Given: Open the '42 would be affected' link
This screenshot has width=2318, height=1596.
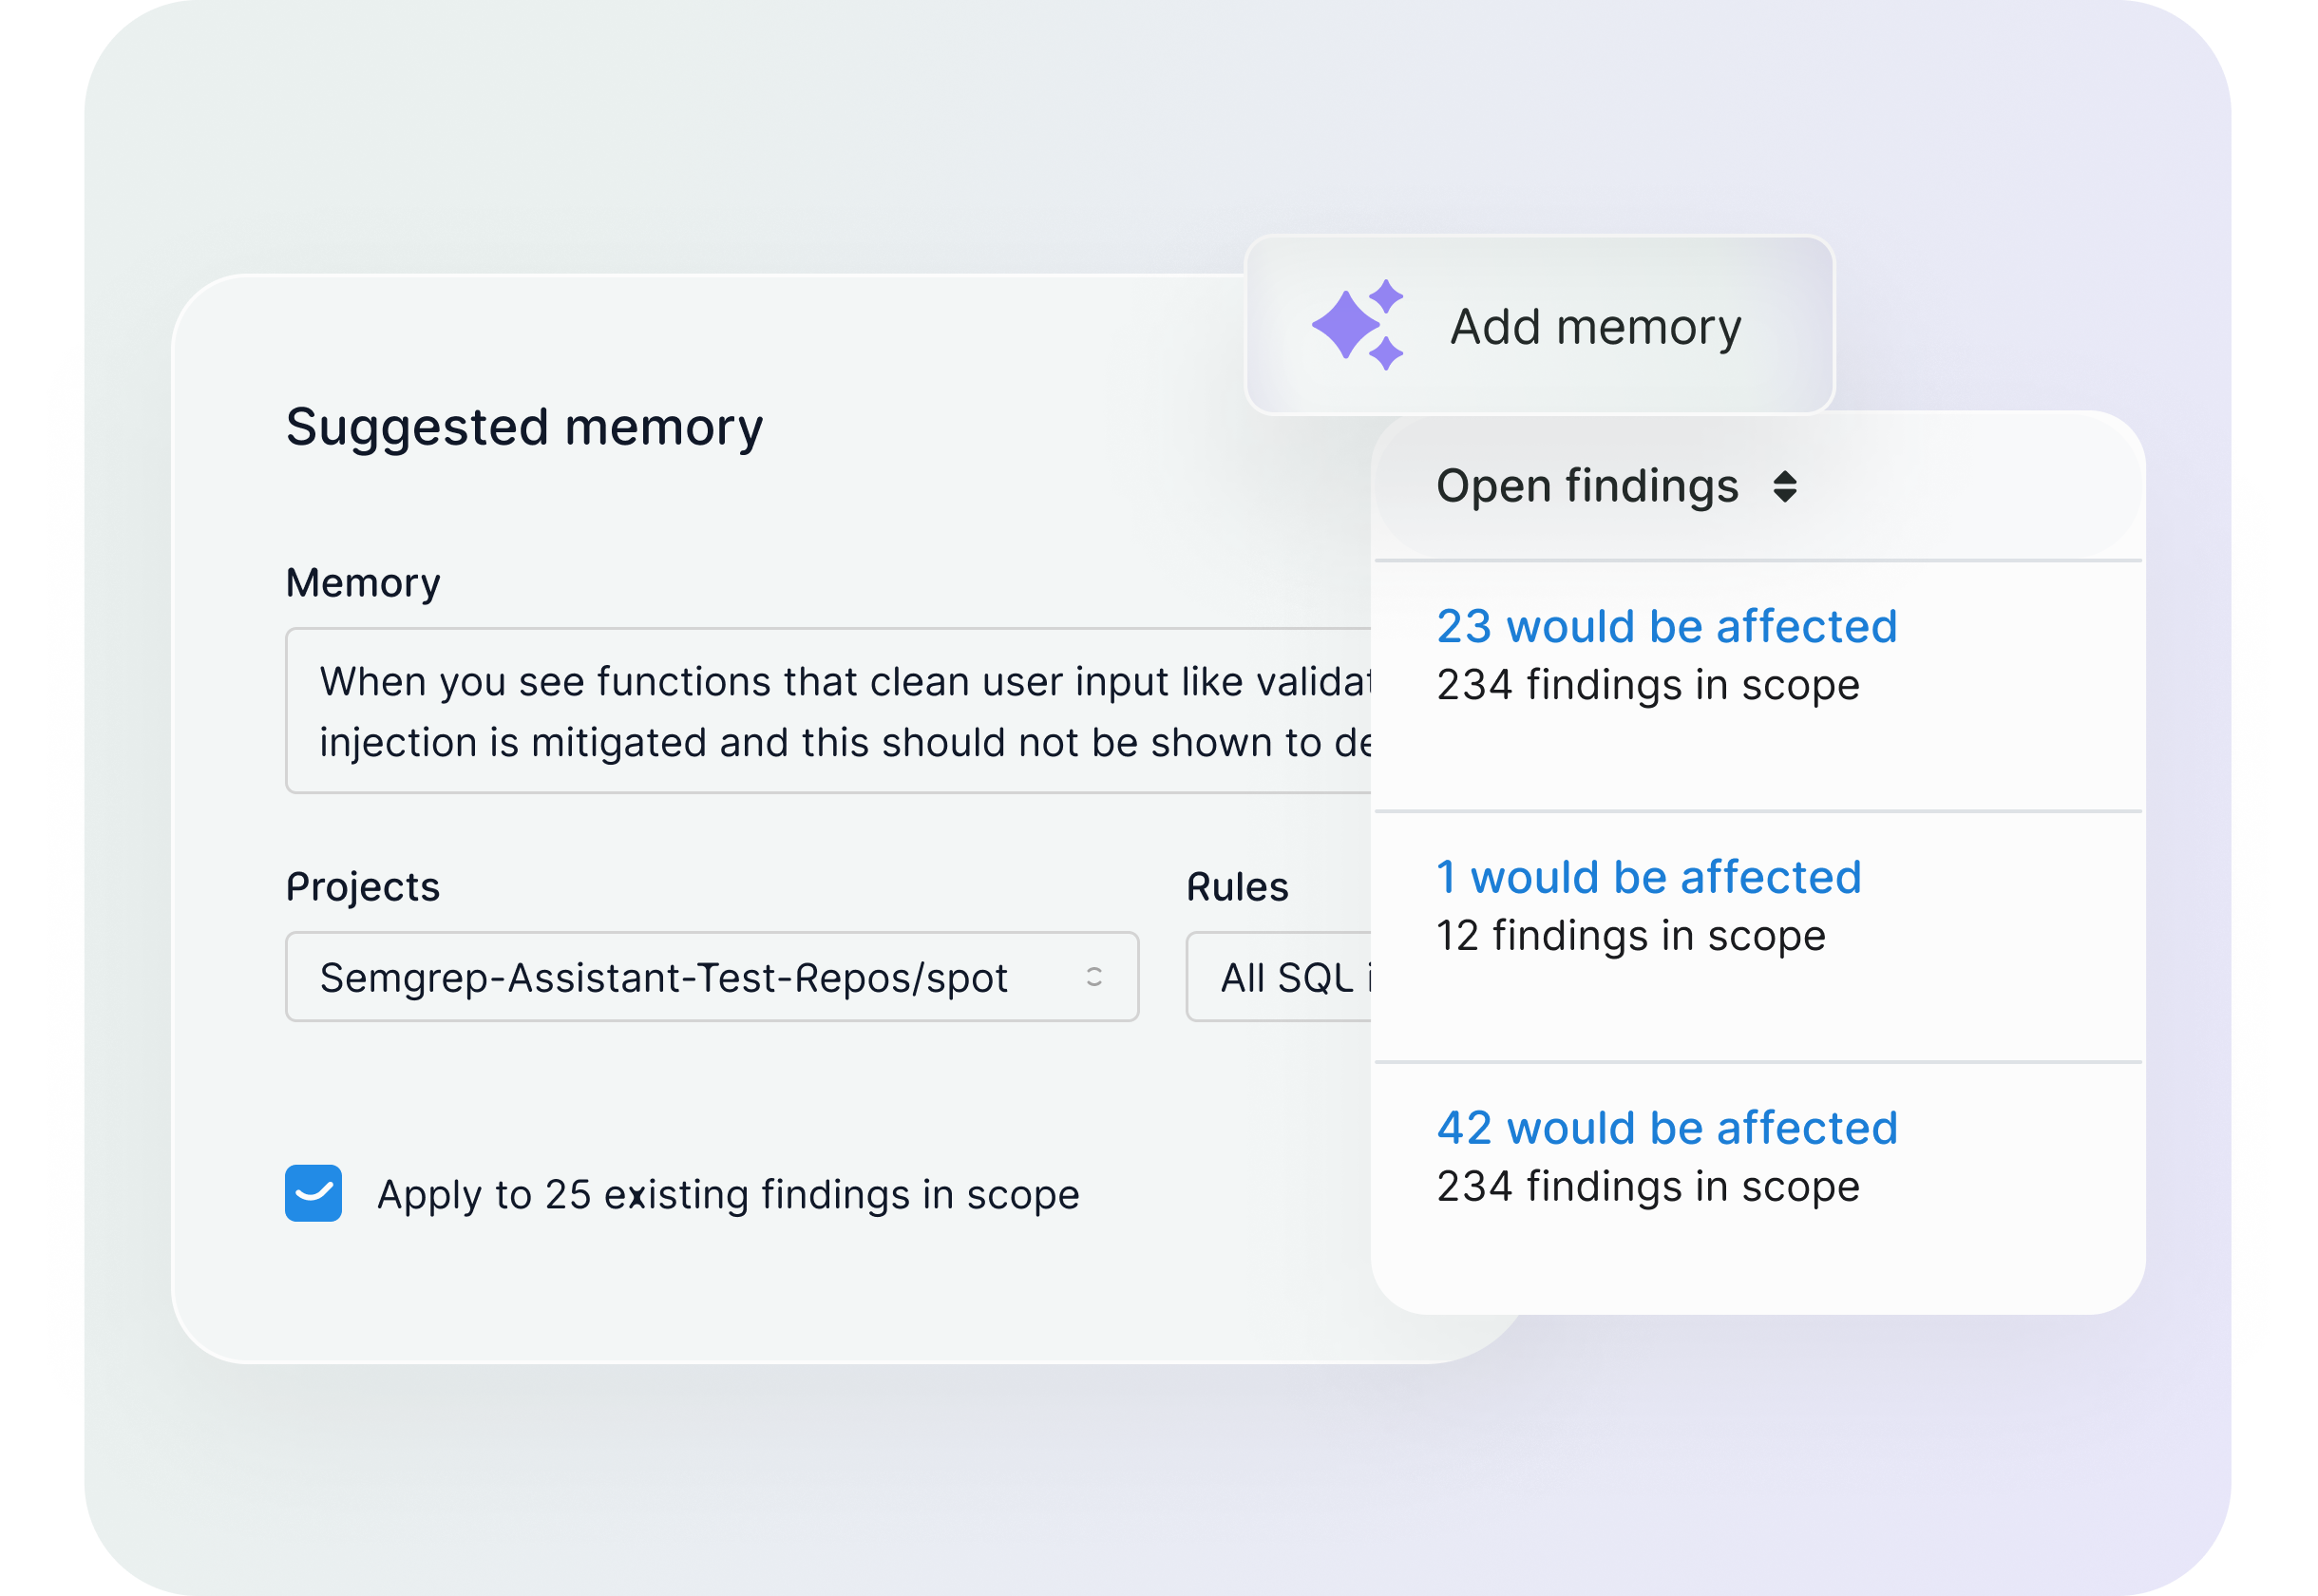Looking at the screenshot, I should tap(1666, 1128).
